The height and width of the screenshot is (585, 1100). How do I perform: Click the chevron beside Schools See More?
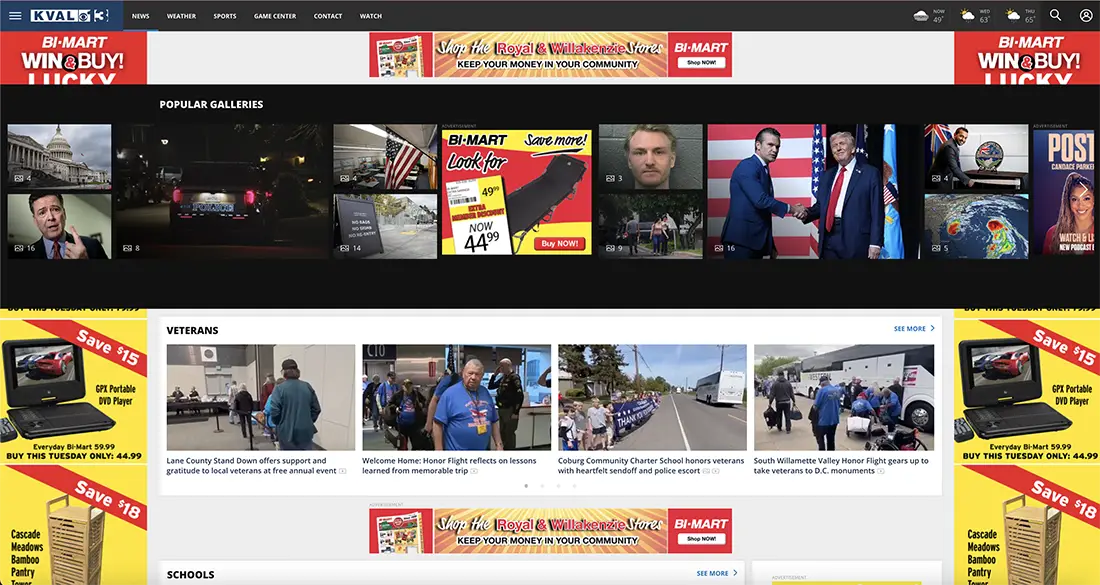735,573
